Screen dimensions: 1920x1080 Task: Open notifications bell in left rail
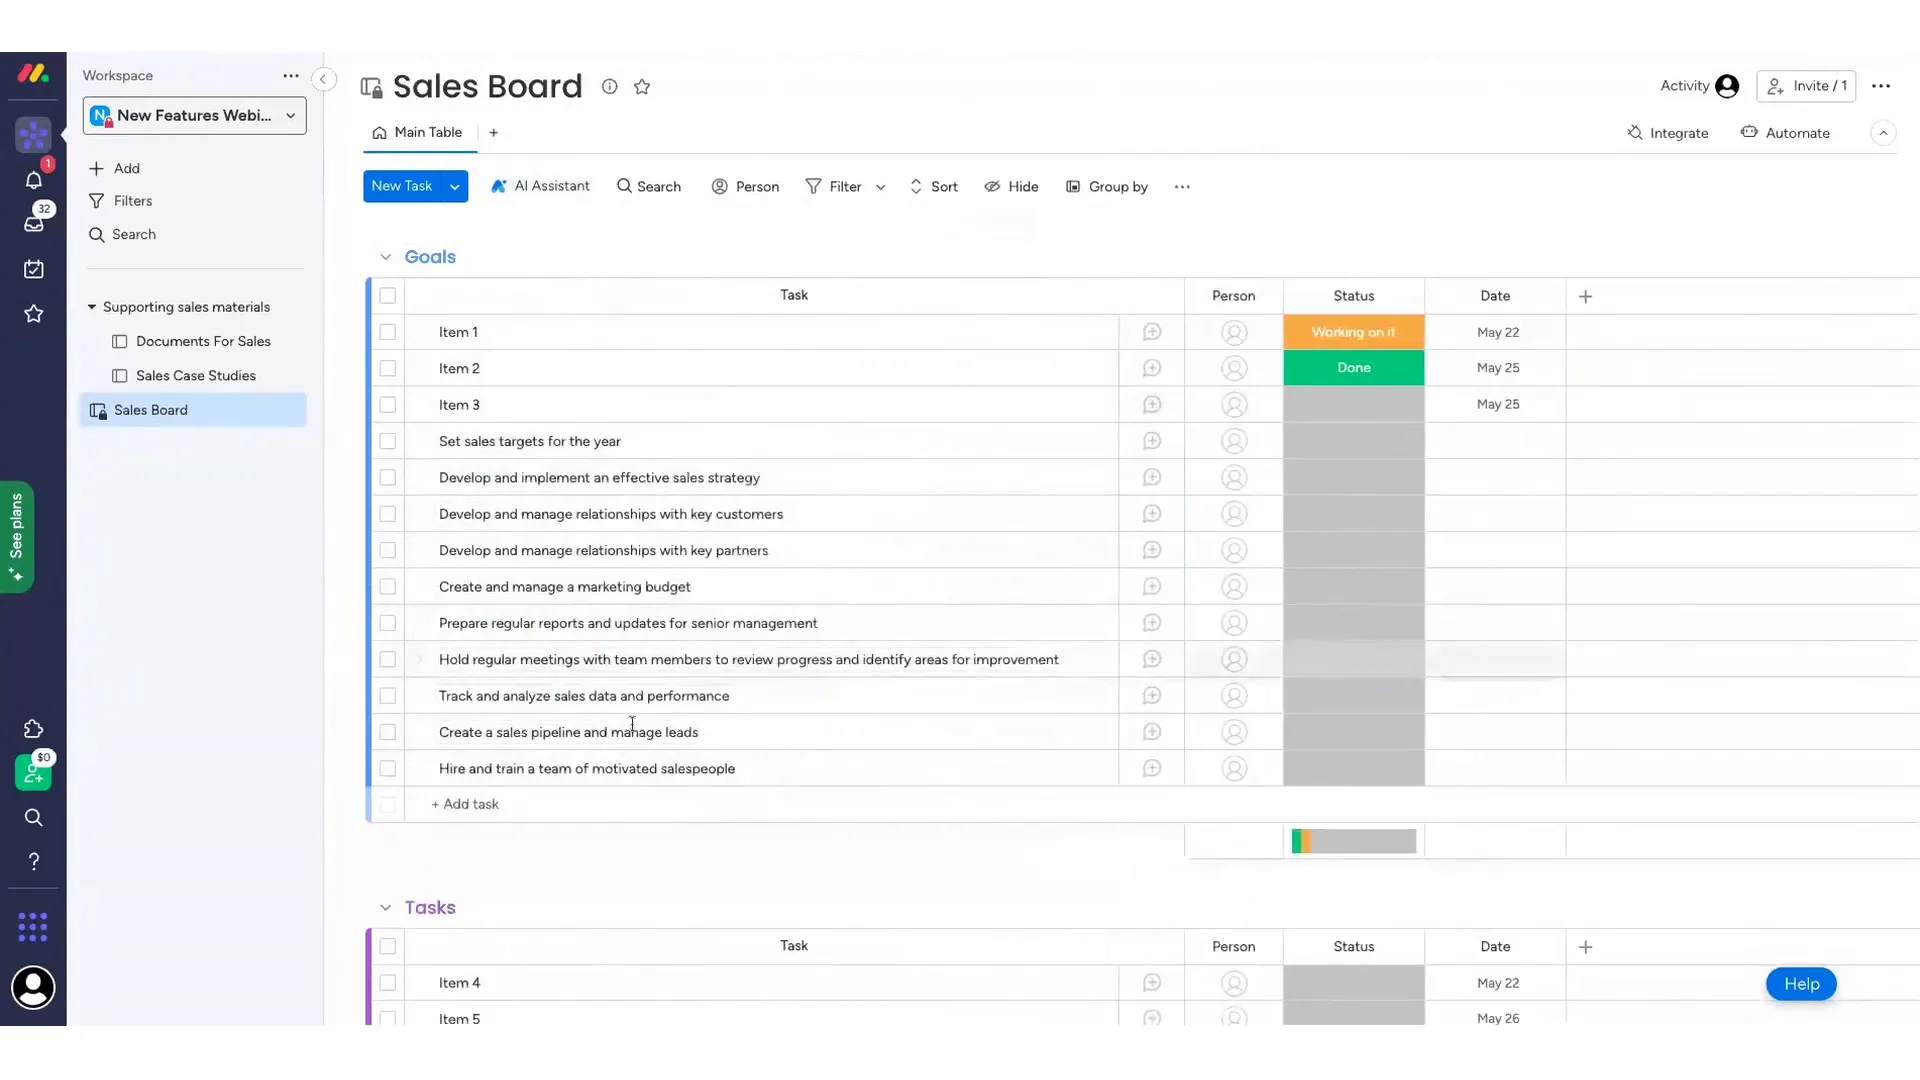click(x=33, y=180)
